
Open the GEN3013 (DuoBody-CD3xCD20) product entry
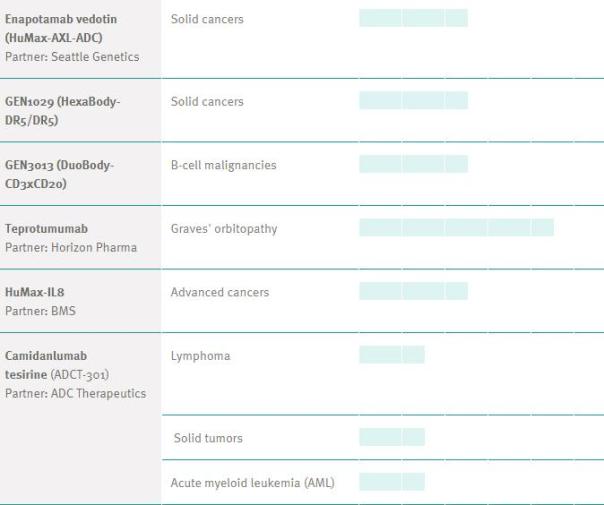pyautogui.click(x=62, y=173)
